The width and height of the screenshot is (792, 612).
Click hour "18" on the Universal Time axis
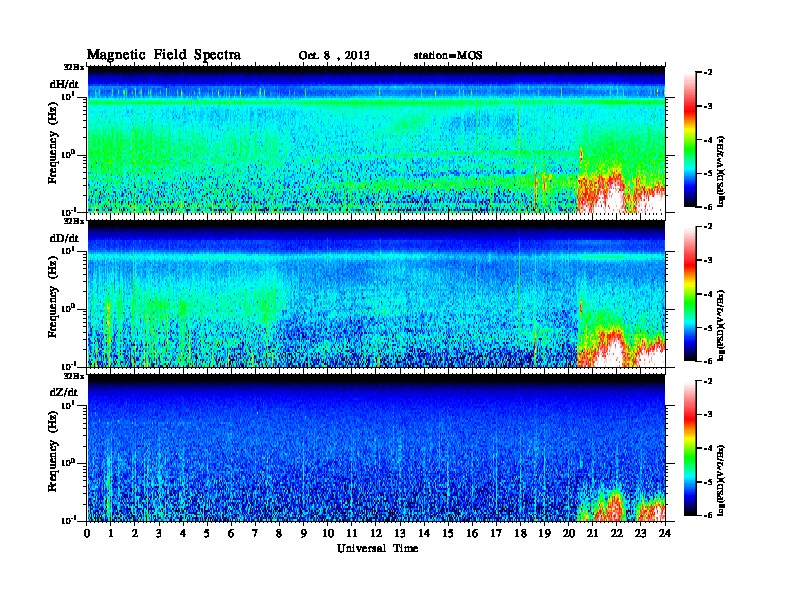pyautogui.click(x=520, y=533)
